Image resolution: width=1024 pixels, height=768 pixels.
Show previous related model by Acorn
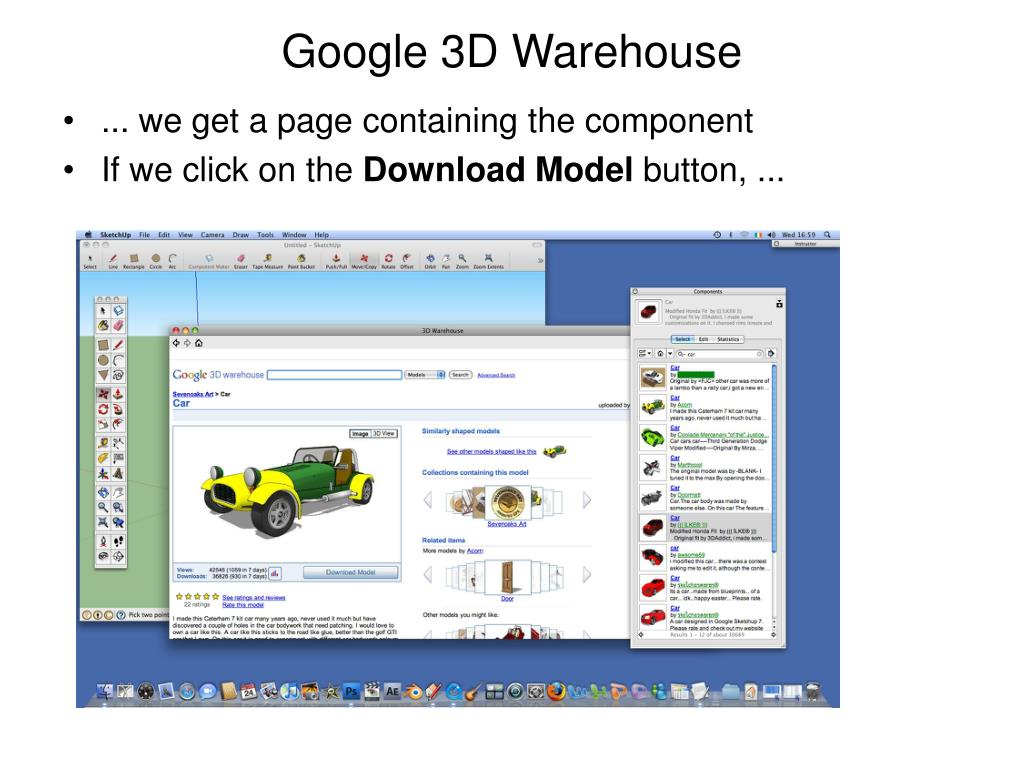coord(428,575)
